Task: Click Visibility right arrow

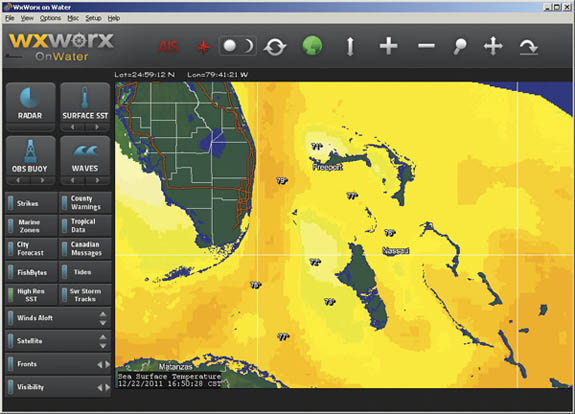Action: (107, 387)
